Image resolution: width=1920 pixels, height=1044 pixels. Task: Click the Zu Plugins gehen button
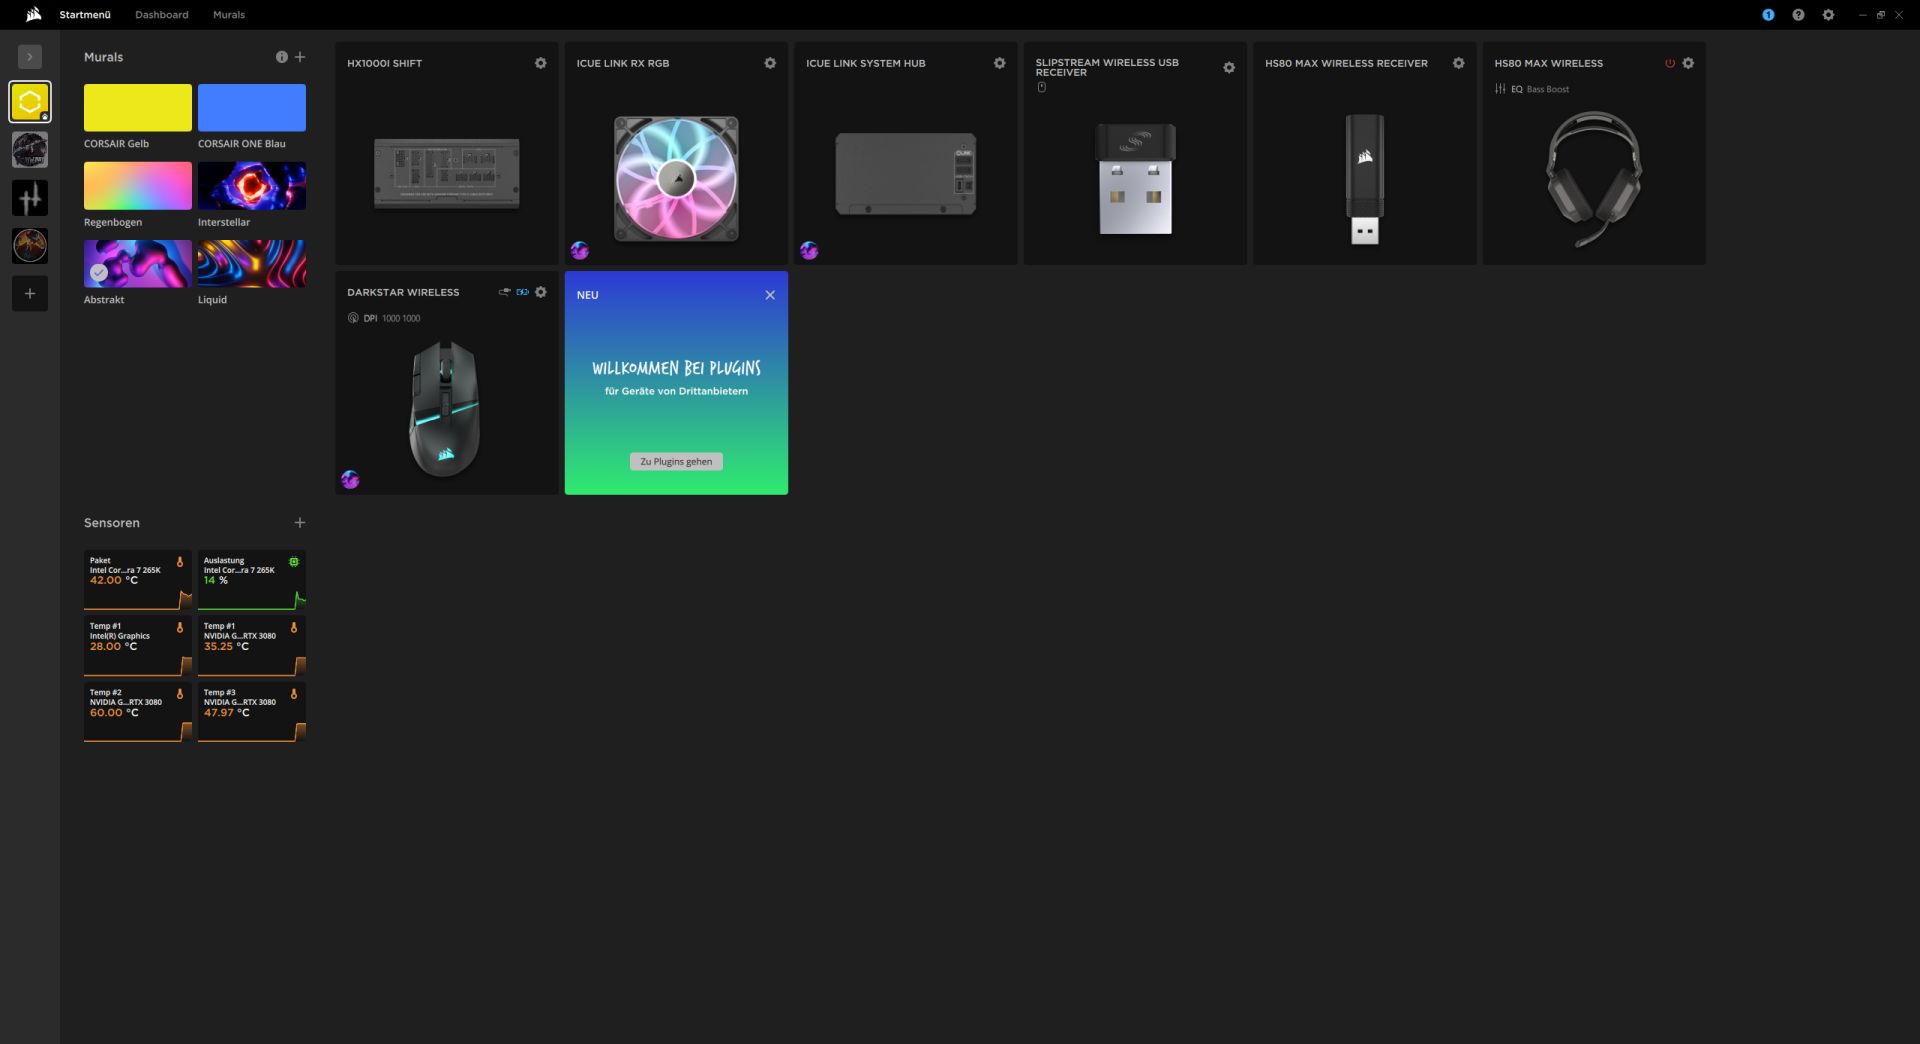coord(676,462)
